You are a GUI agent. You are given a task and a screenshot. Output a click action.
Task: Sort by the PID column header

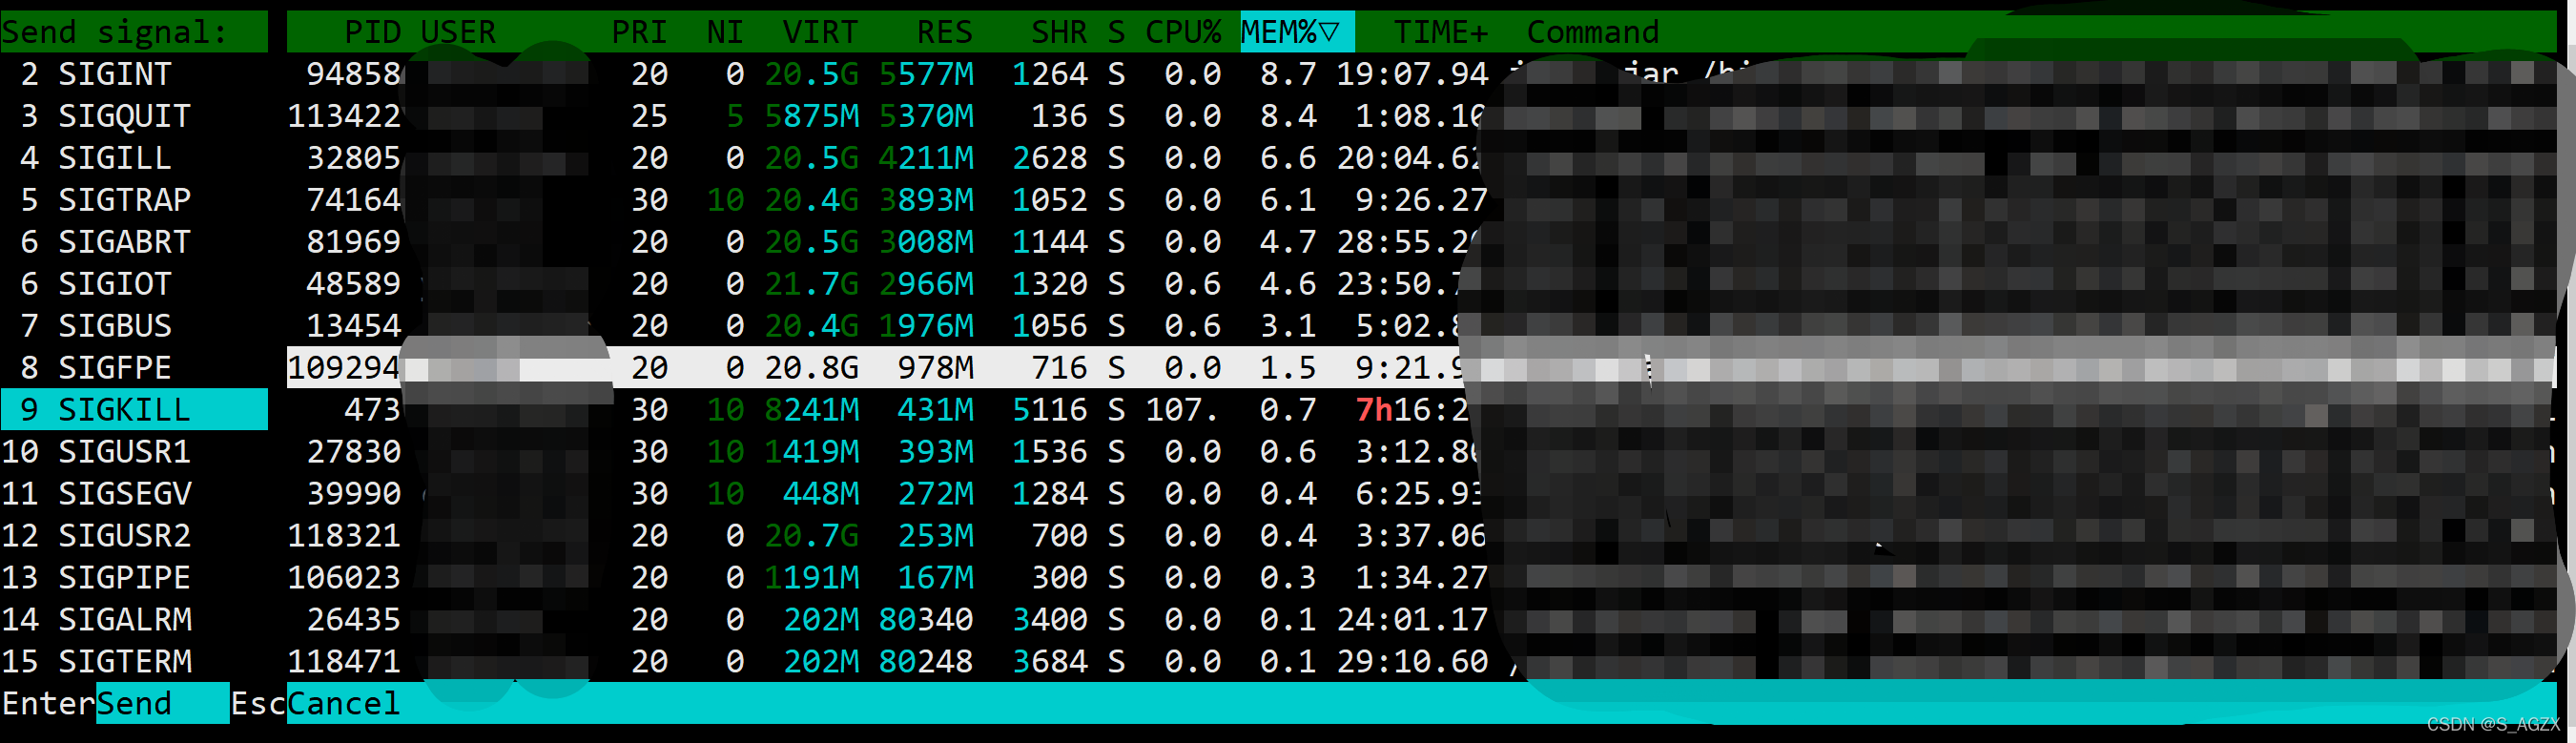coord(372,32)
